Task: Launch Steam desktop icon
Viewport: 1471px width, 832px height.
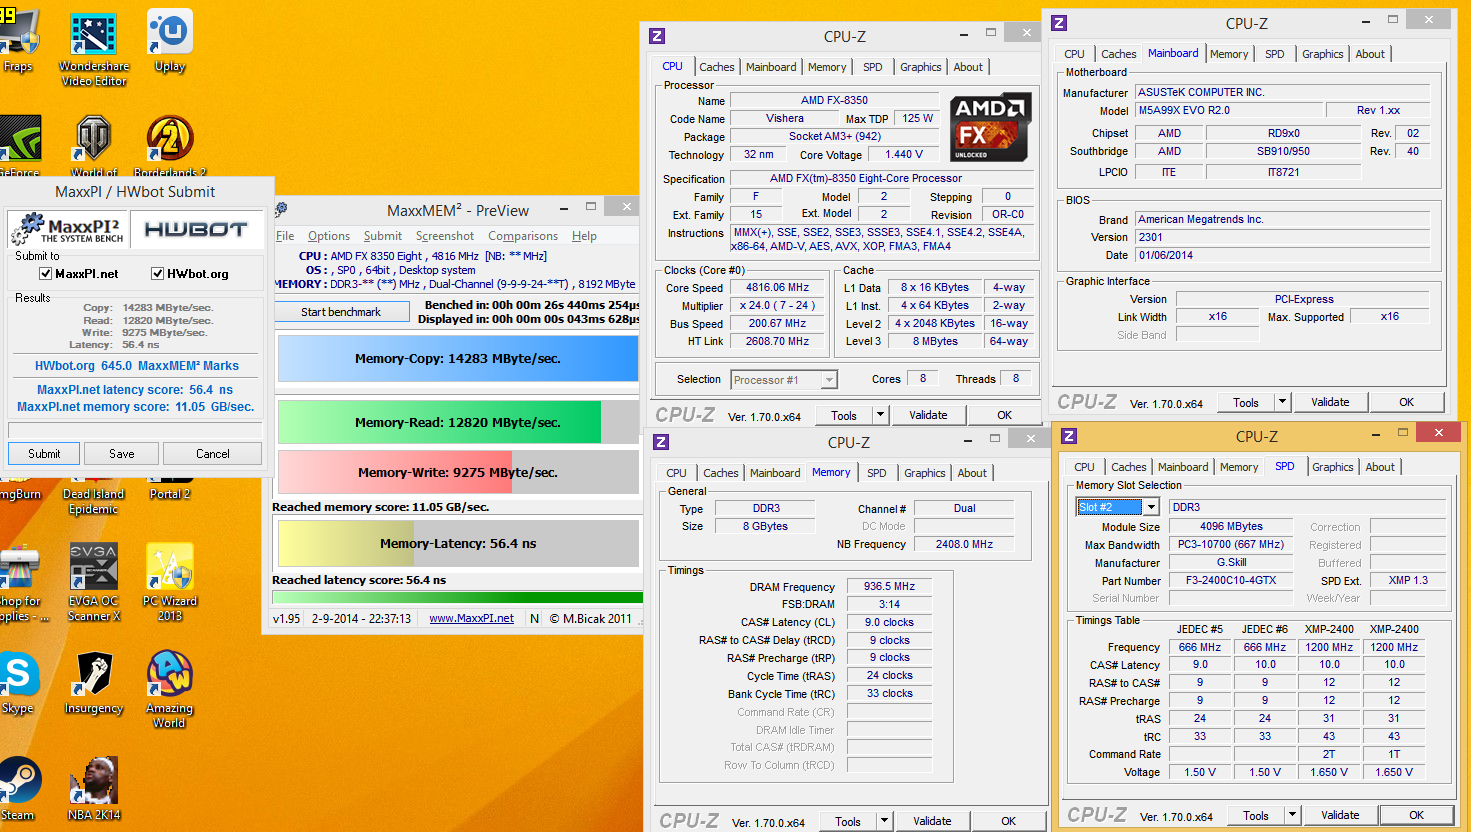Action: point(18,789)
